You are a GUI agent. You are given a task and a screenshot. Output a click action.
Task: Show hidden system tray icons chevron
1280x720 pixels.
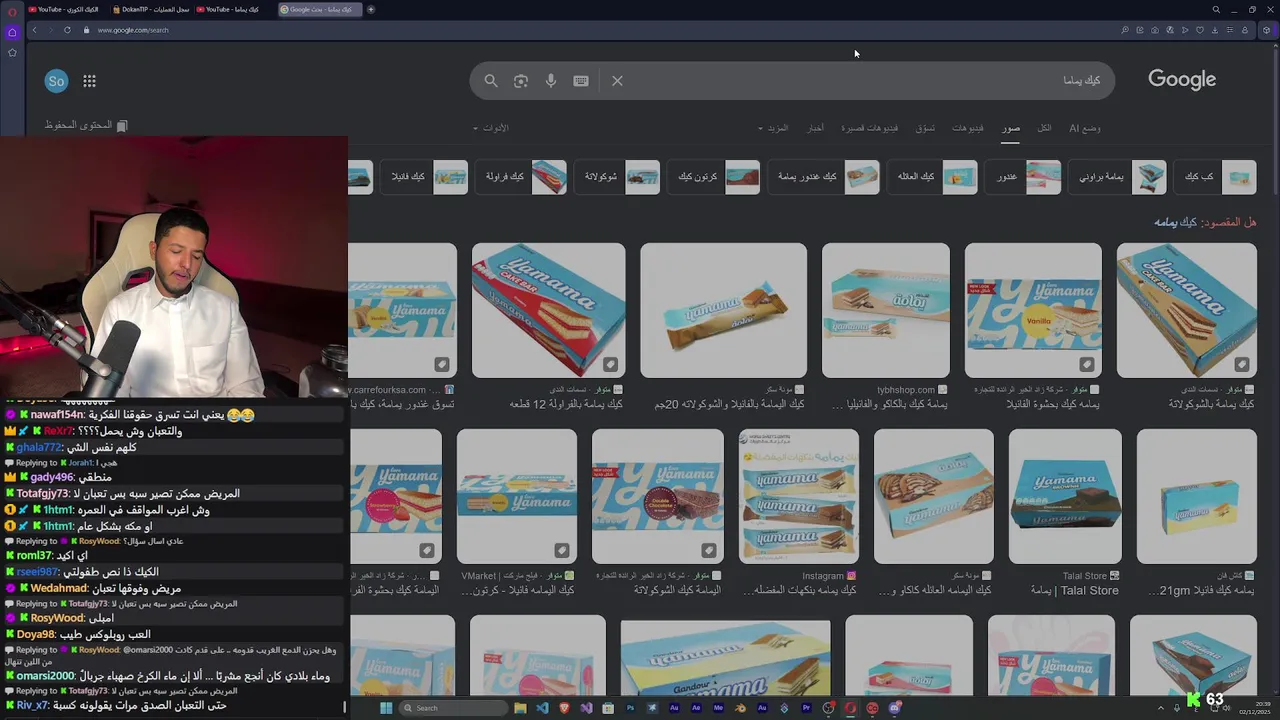coord(1161,708)
